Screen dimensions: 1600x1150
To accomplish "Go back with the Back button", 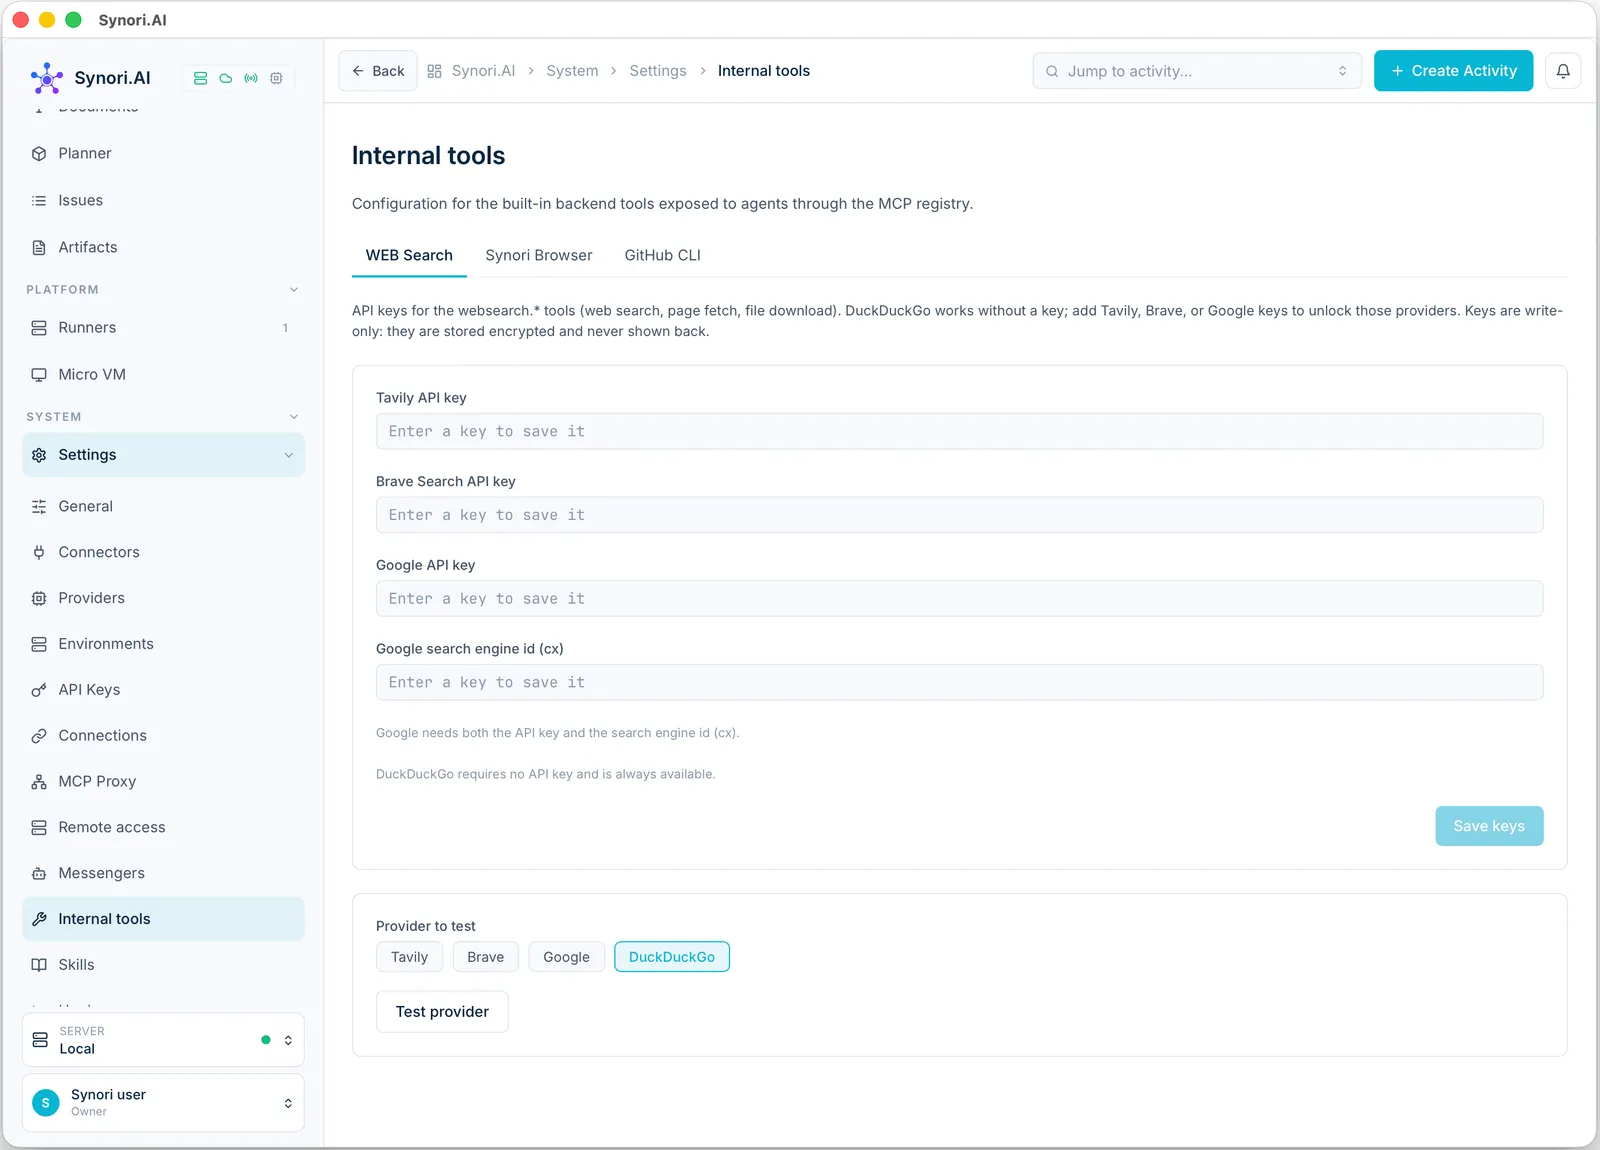I will (378, 71).
